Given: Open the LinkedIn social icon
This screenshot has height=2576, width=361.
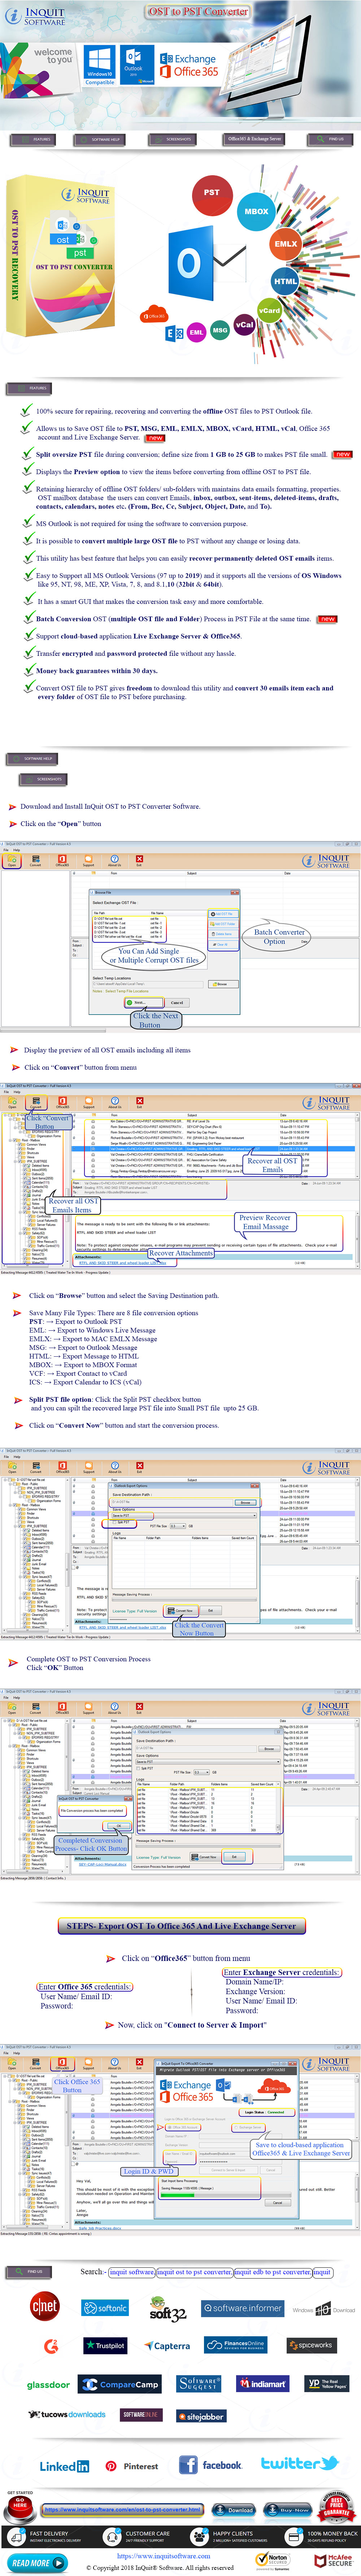Looking at the screenshot, I should [64, 2466].
